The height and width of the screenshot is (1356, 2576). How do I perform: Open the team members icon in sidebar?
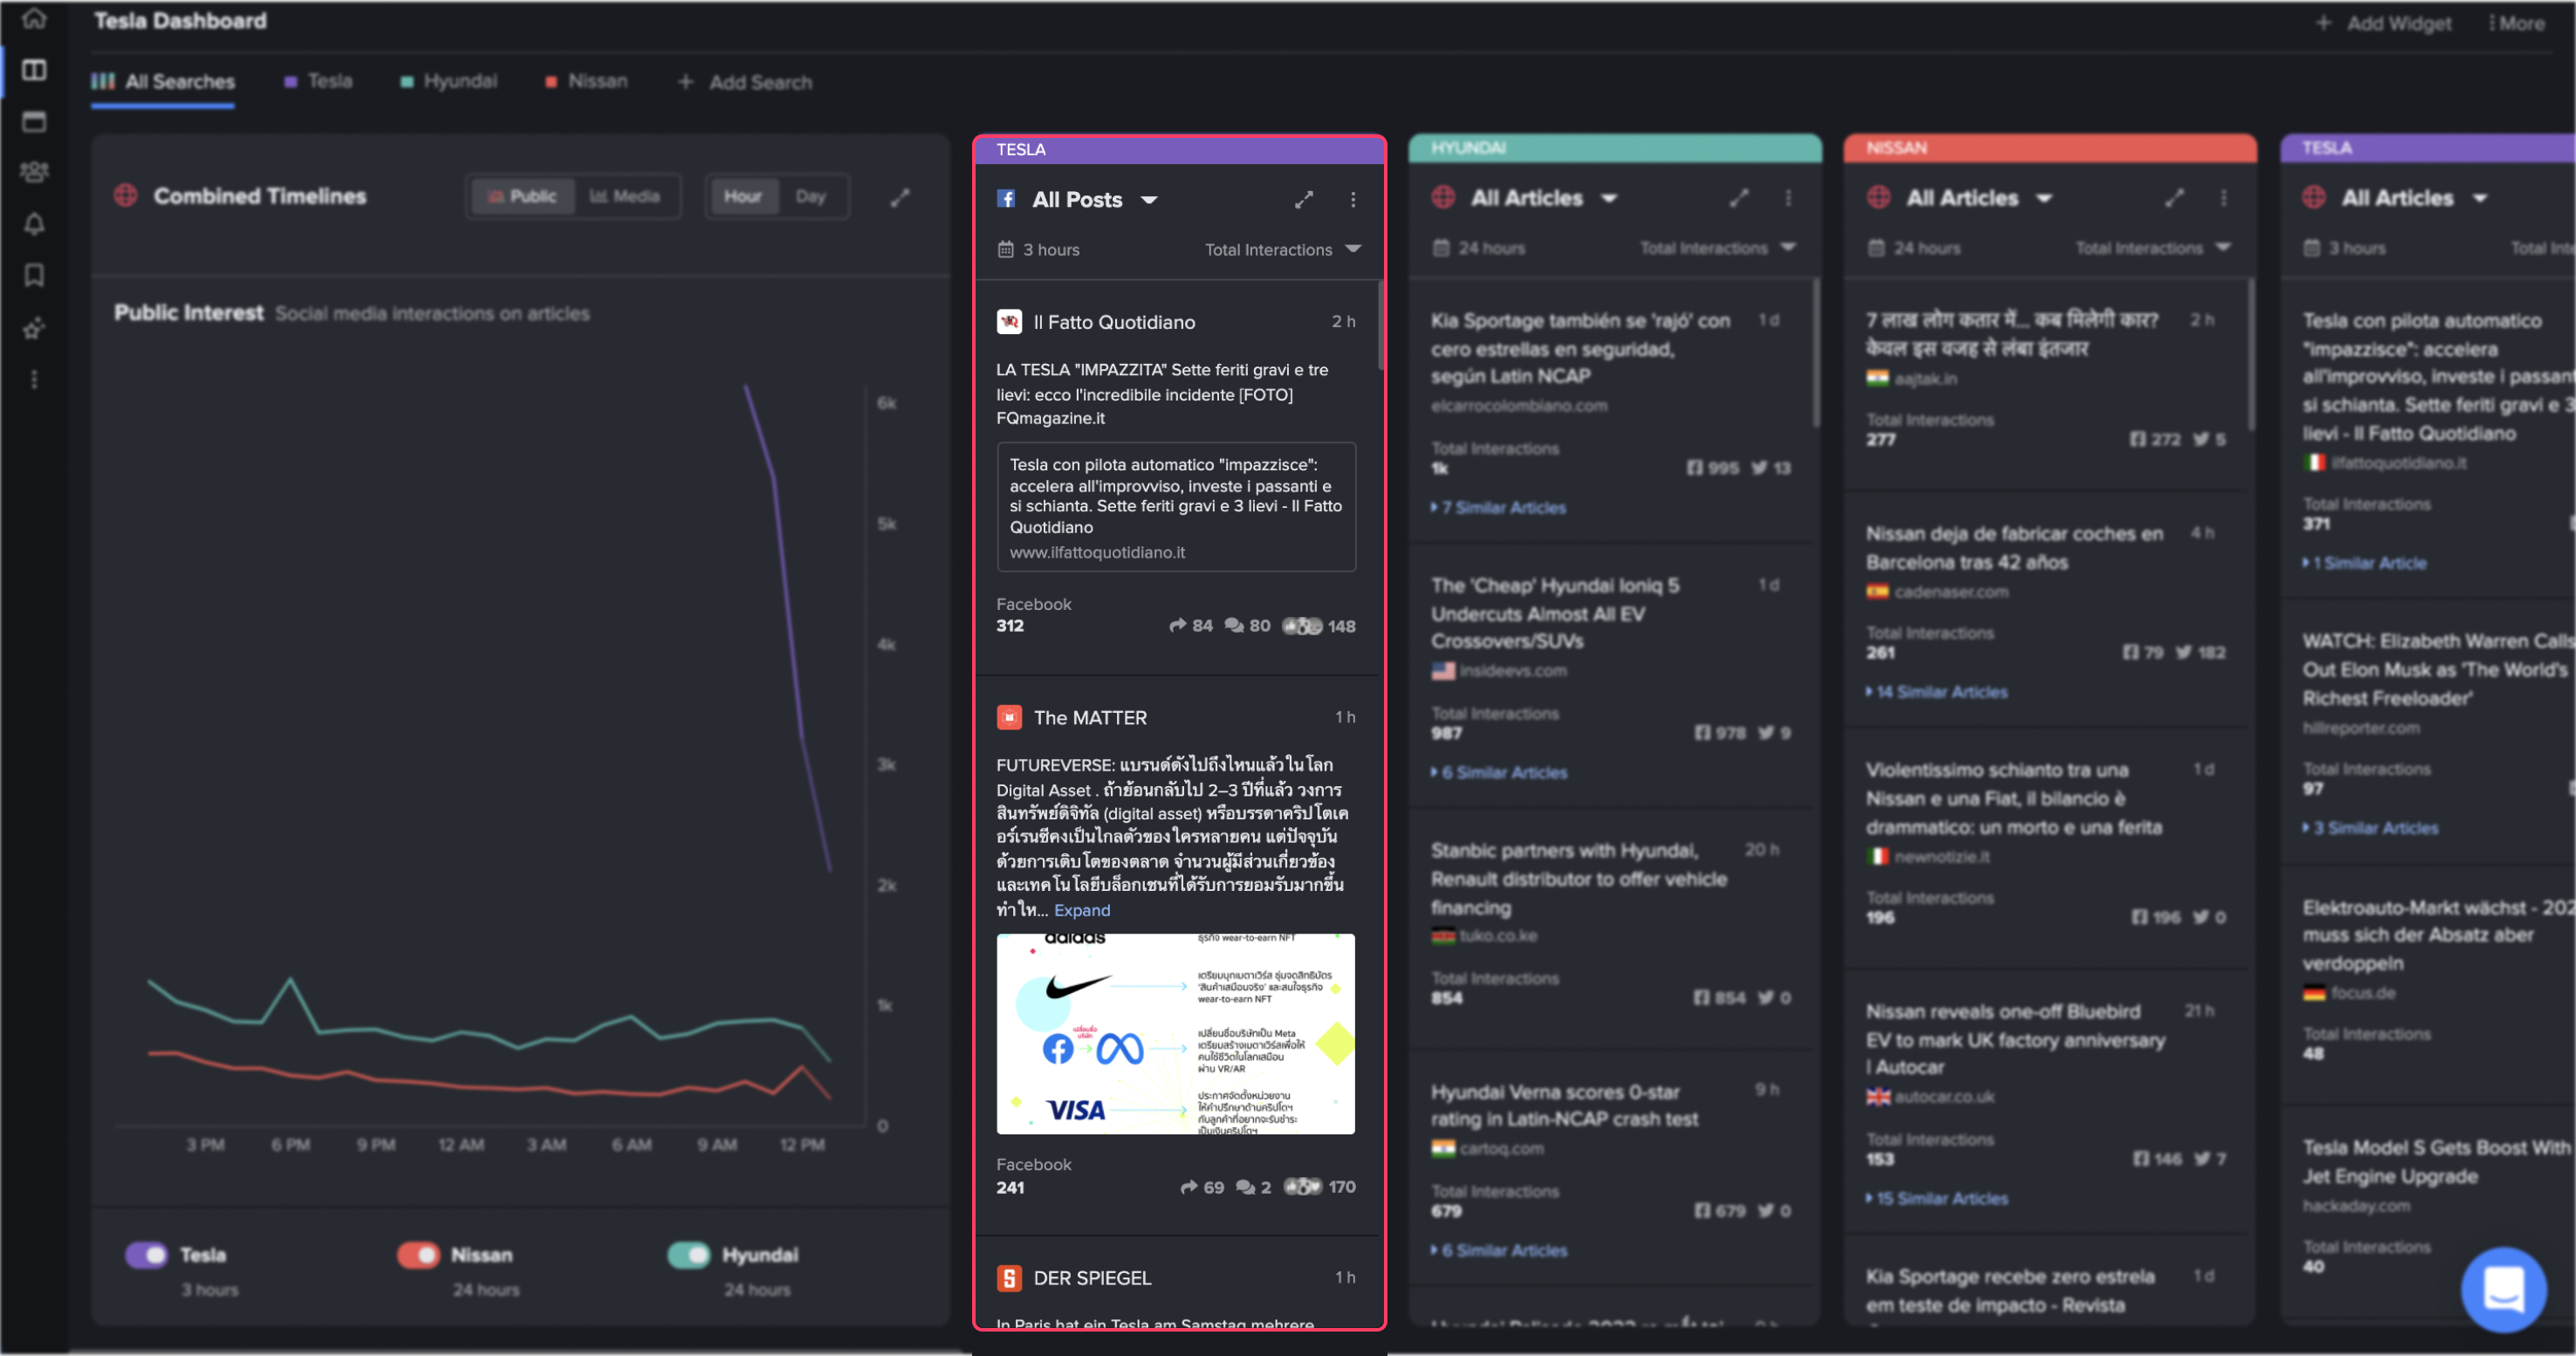pyautogui.click(x=34, y=173)
